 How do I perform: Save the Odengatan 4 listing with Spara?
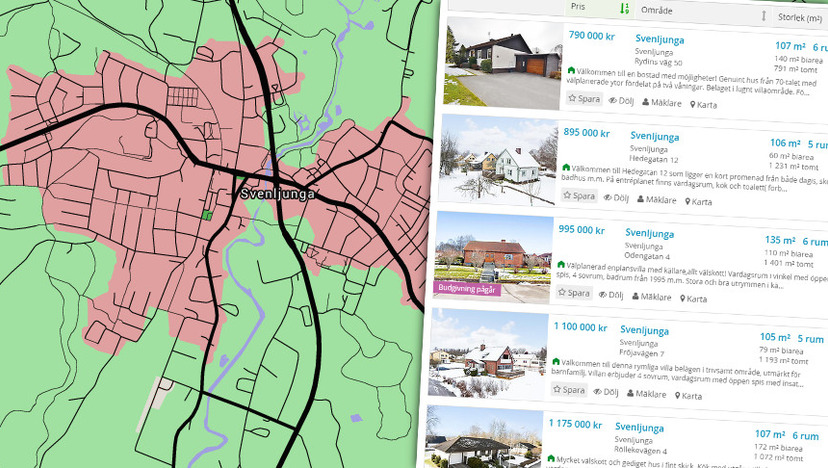tap(574, 293)
